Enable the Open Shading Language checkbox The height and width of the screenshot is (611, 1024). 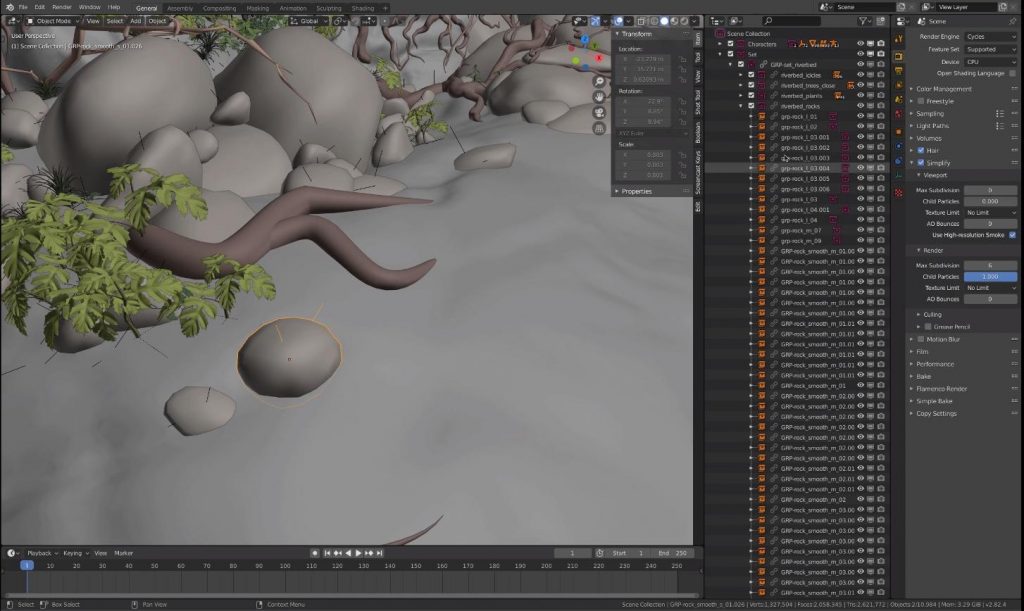pyautogui.click(x=1012, y=73)
